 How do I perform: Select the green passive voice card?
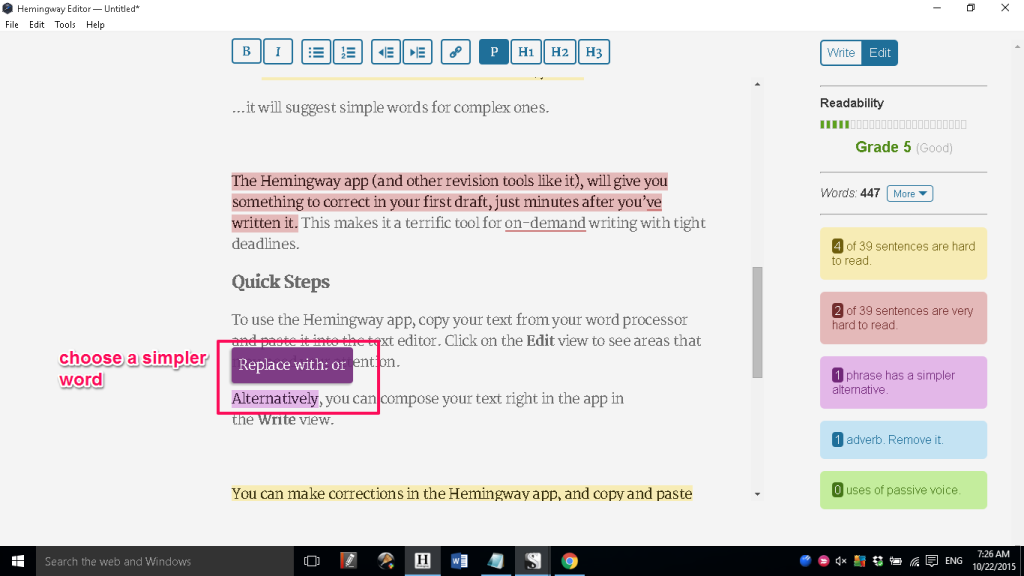coord(903,490)
